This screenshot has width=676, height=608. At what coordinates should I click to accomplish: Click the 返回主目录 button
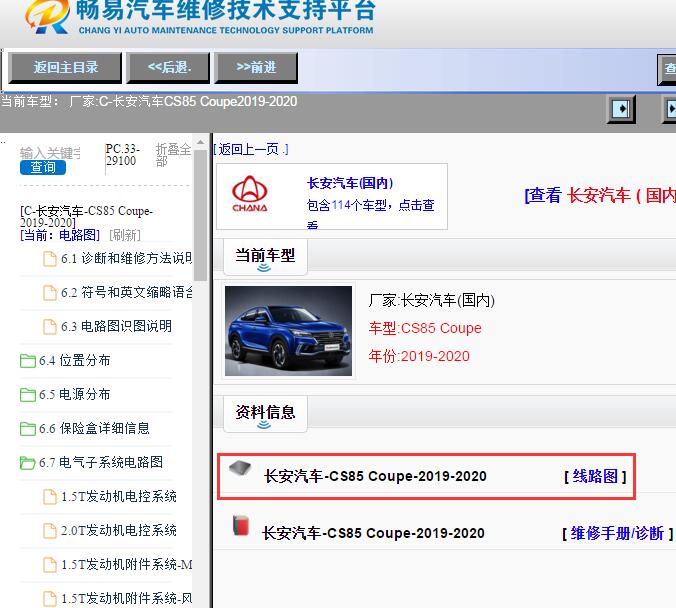(x=65, y=68)
